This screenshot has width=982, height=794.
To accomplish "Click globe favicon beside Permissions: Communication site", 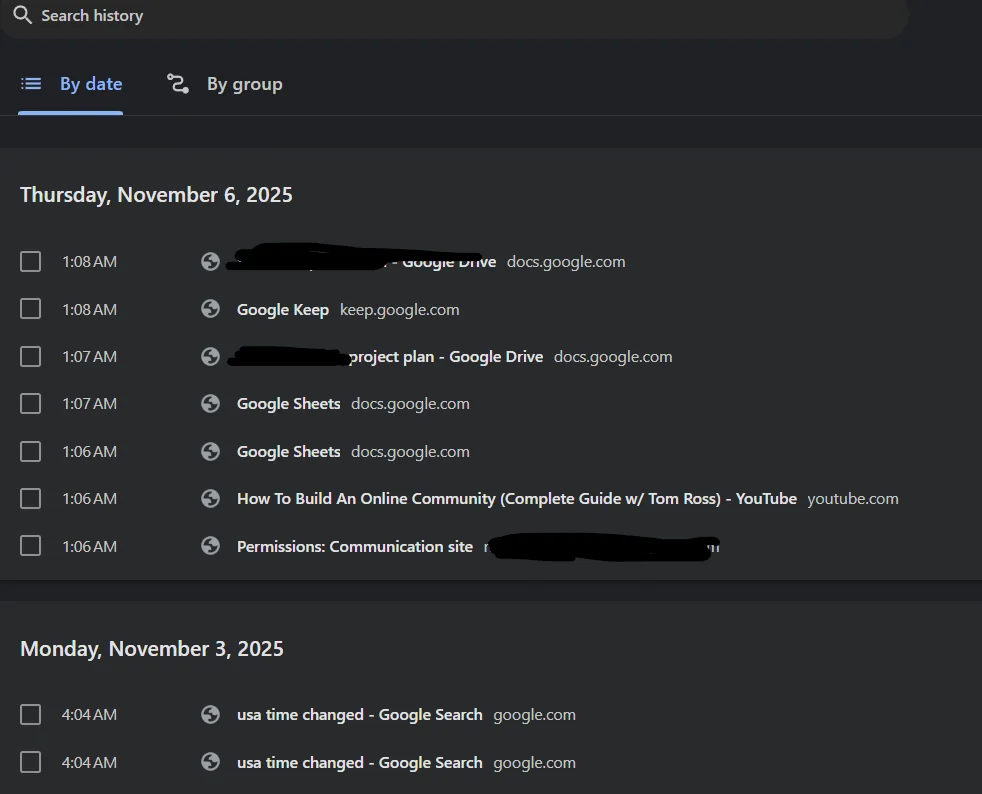I will (x=210, y=546).
